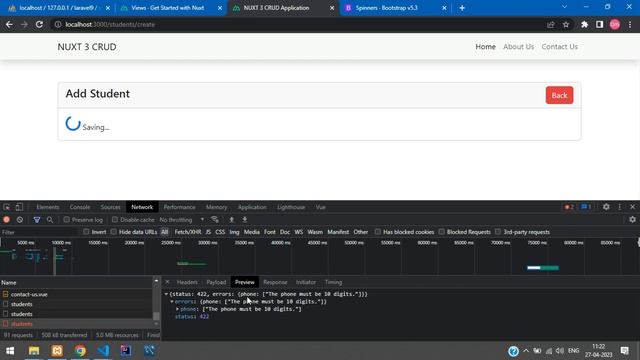640x360 pixels.
Task: Show hidden system tray icons
Action: click(x=526, y=351)
